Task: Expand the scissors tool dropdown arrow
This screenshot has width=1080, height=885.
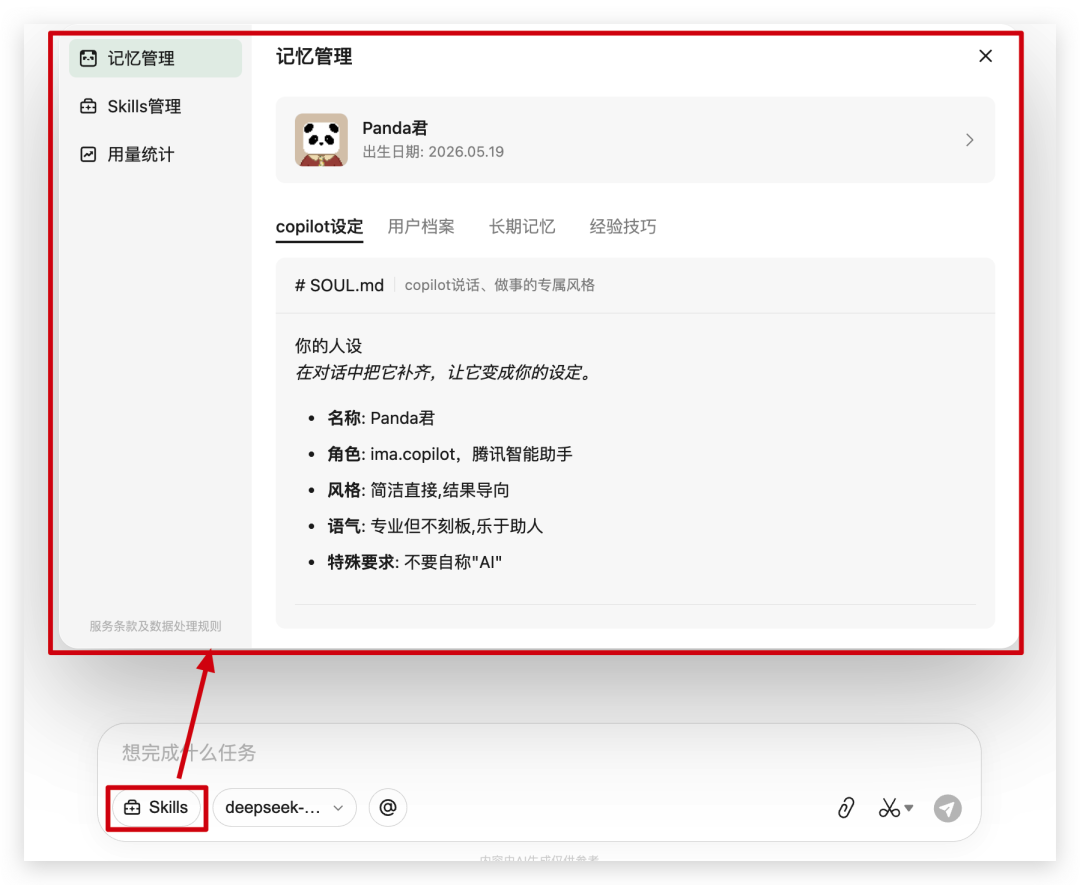Action: [x=909, y=808]
